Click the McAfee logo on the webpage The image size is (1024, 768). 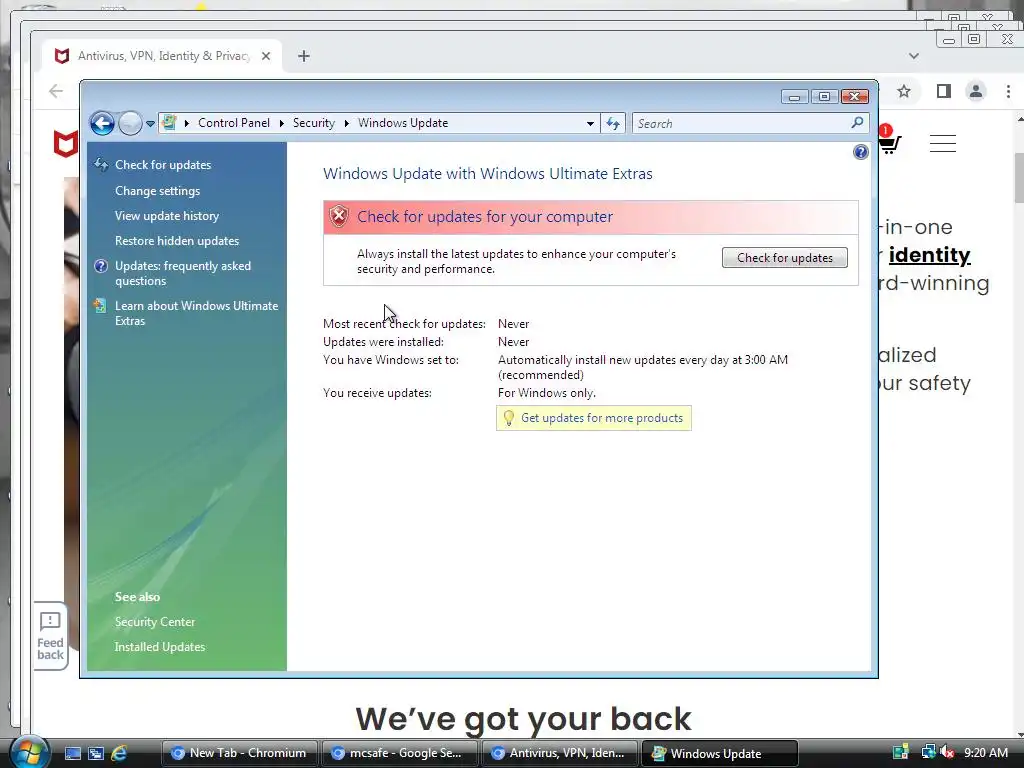coord(65,144)
